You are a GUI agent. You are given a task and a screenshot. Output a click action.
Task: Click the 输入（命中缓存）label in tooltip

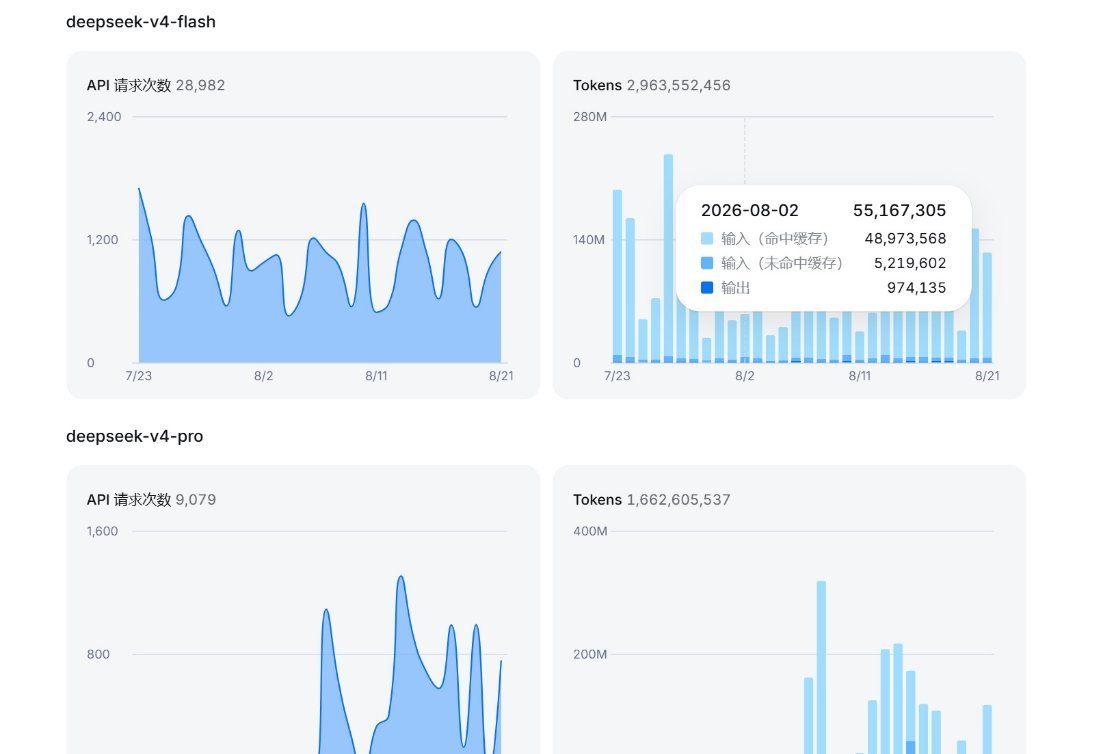tap(775, 239)
